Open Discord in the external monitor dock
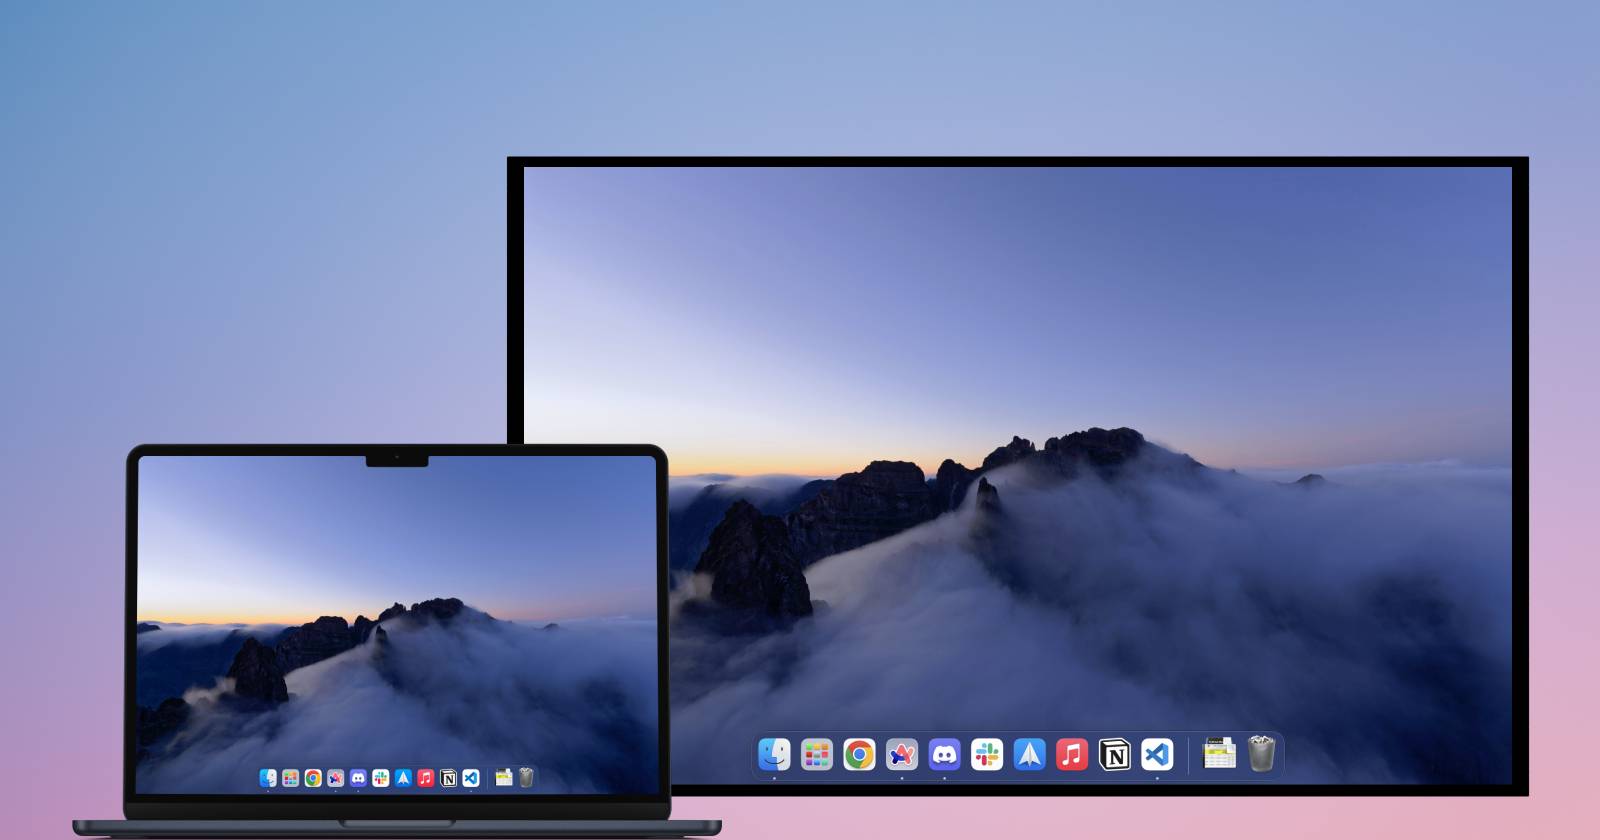 (x=944, y=754)
